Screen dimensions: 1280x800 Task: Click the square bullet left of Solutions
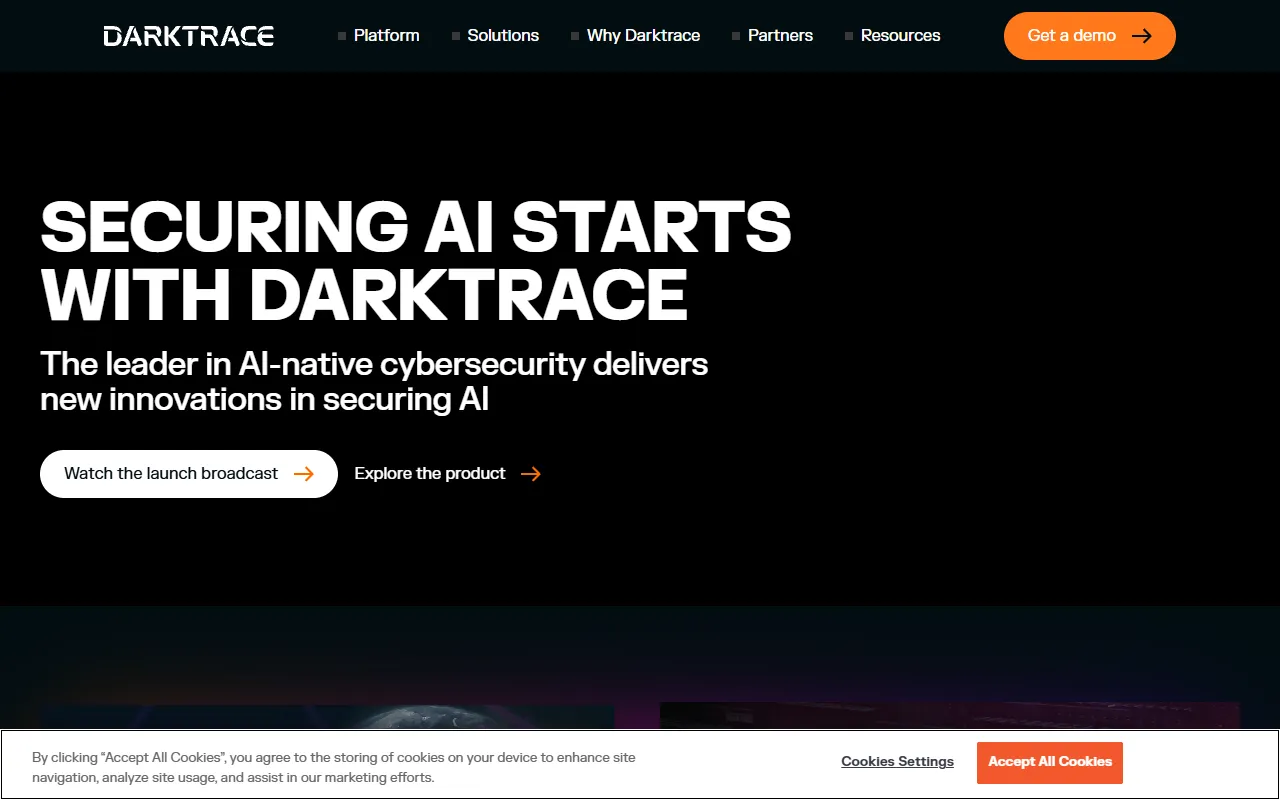click(x=456, y=36)
